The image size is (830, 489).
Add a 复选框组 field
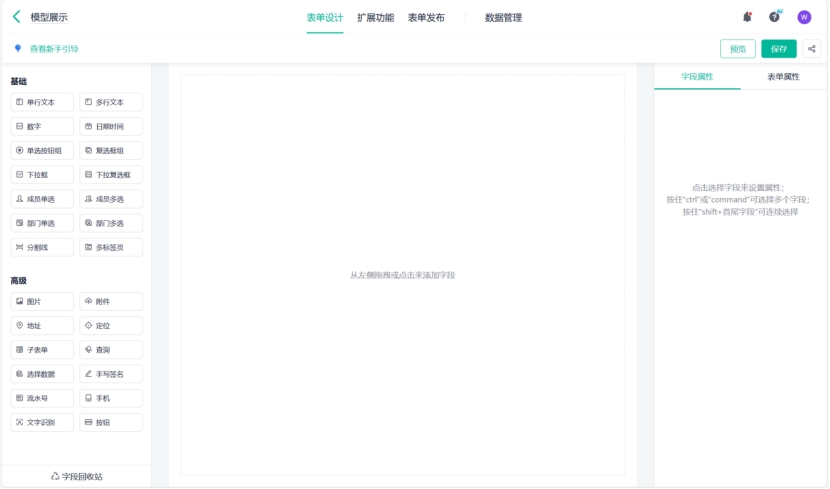click(111, 151)
